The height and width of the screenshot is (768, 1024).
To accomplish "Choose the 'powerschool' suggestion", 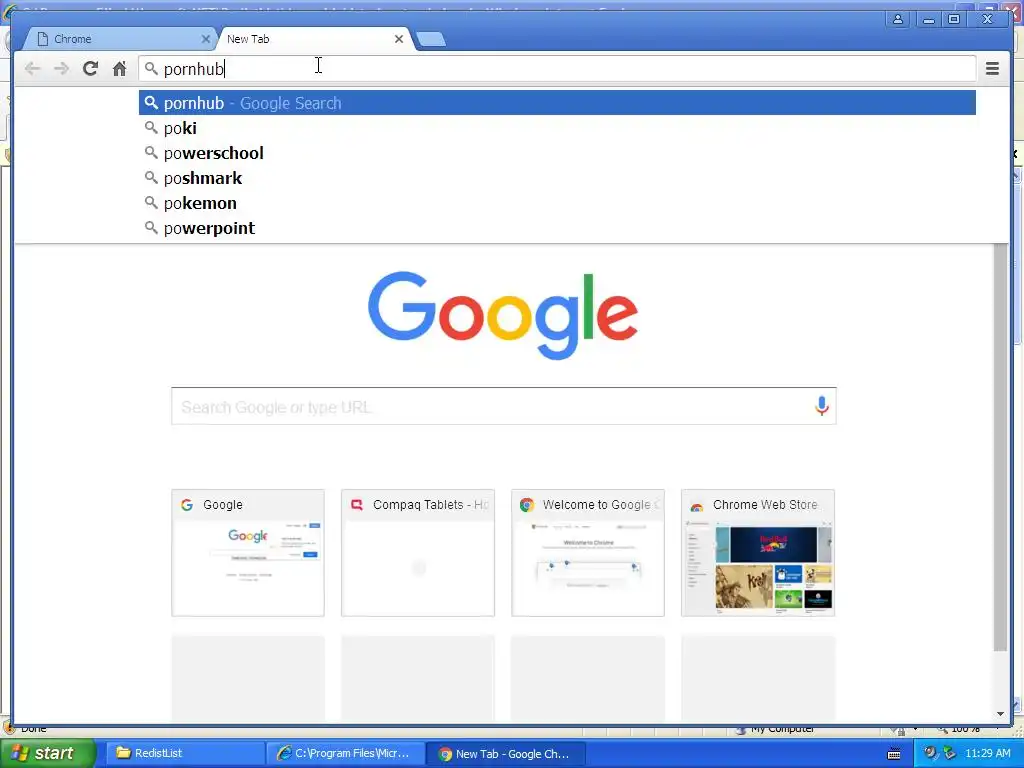I will click(x=557, y=153).
